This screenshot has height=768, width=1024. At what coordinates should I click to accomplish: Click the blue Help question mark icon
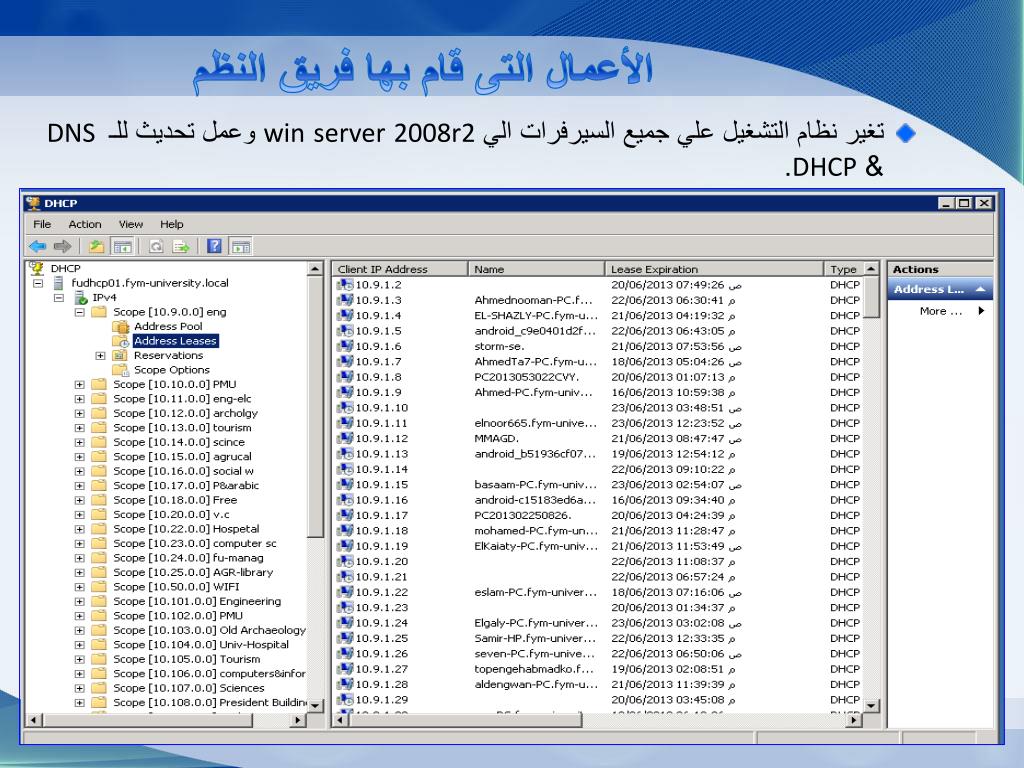pos(214,246)
